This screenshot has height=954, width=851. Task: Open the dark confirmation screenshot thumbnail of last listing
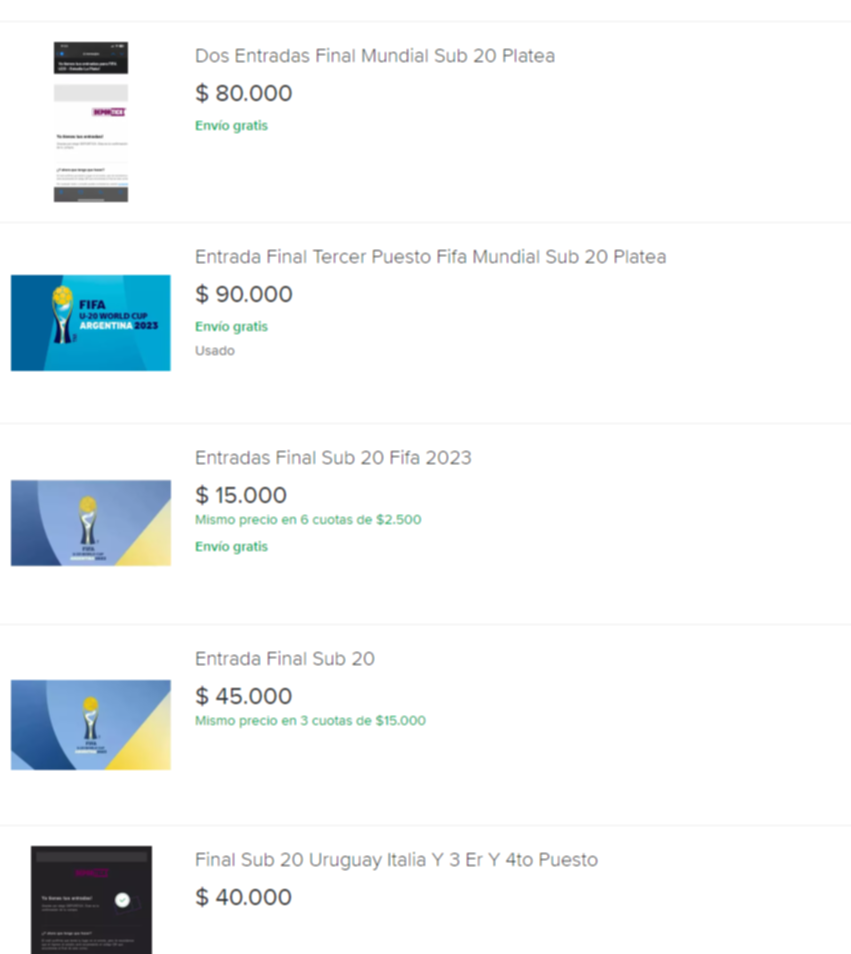pyautogui.click(x=91, y=899)
